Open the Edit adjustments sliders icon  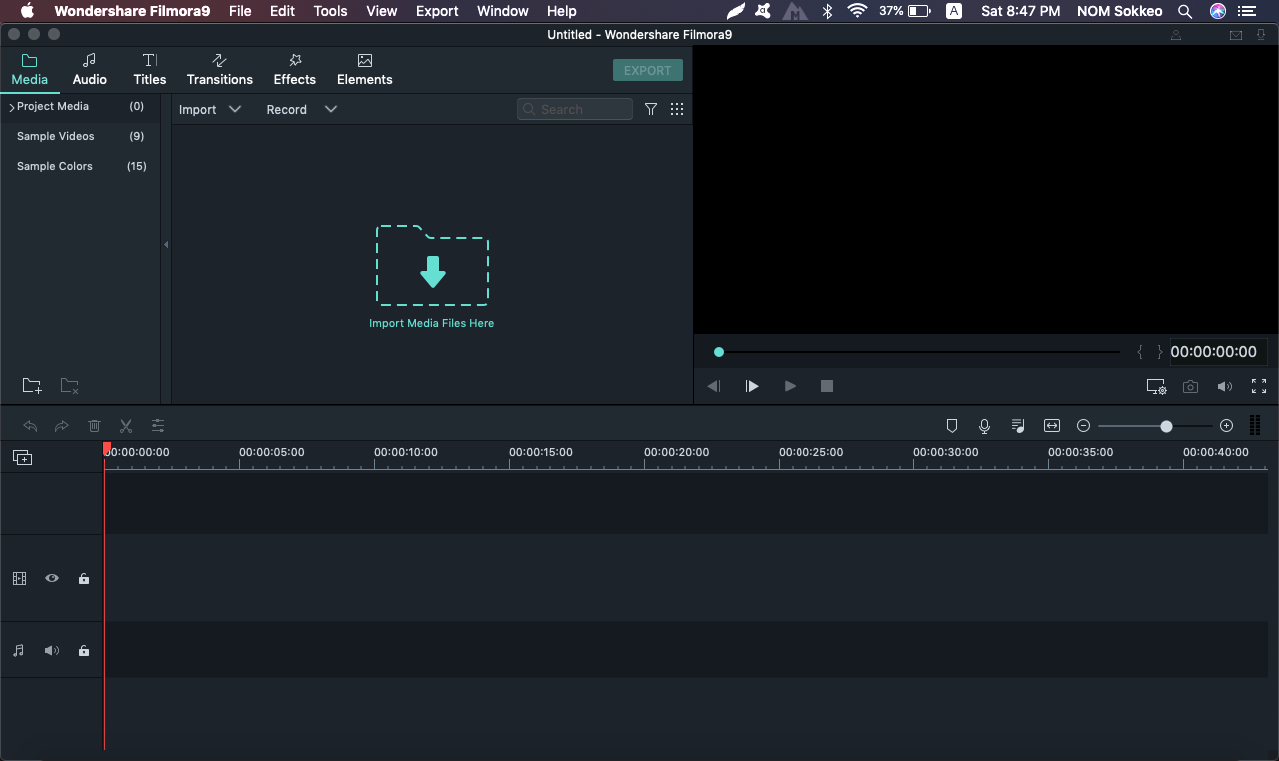pos(158,426)
